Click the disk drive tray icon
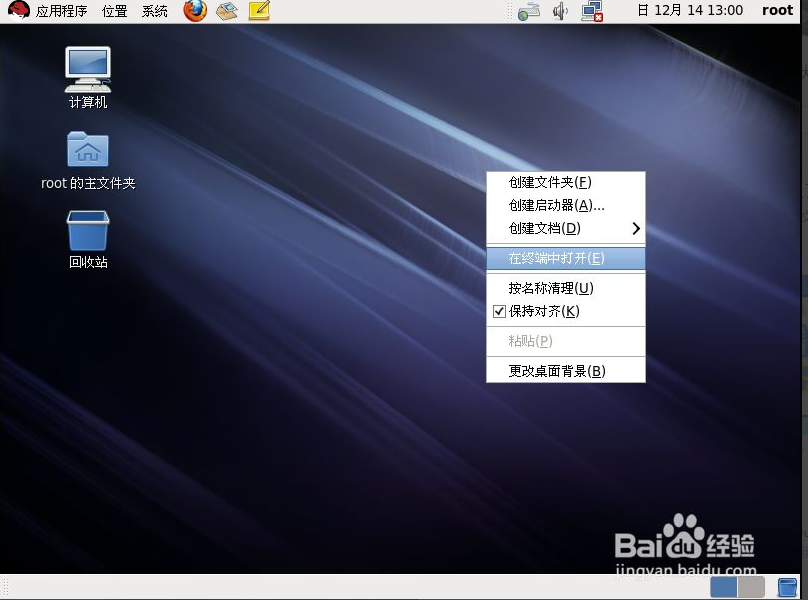The width and height of the screenshot is (808, 600). pos(529,12)
